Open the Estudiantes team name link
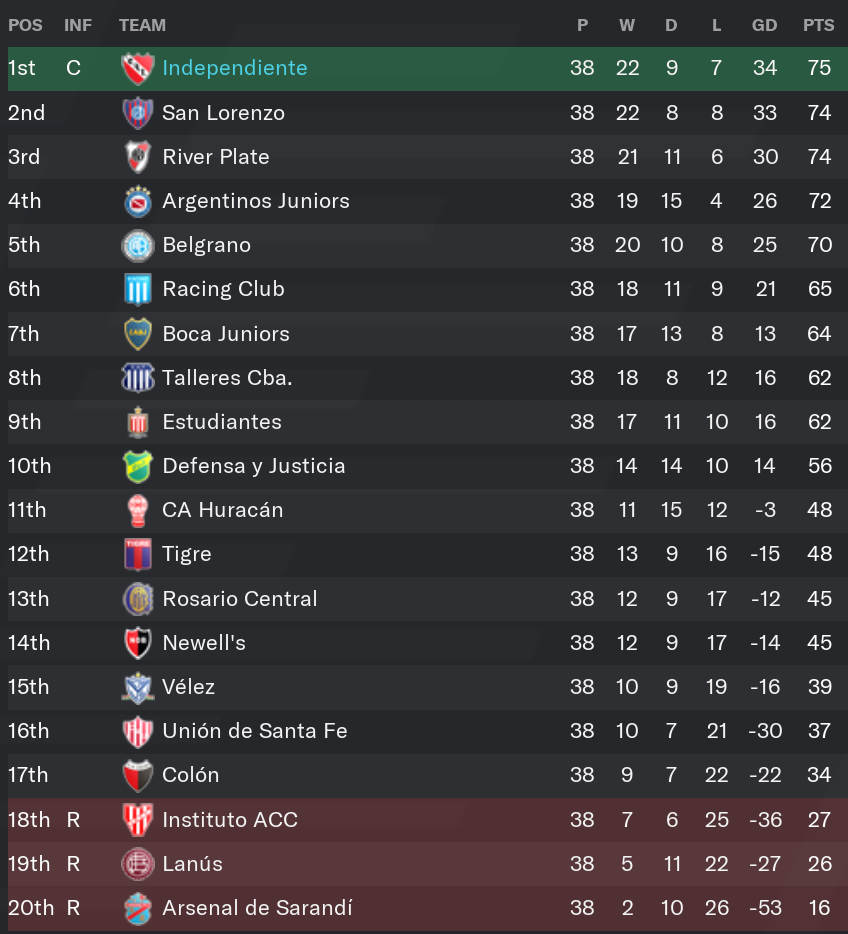Screen dimensions: 848x934 (x=222, y=422)
